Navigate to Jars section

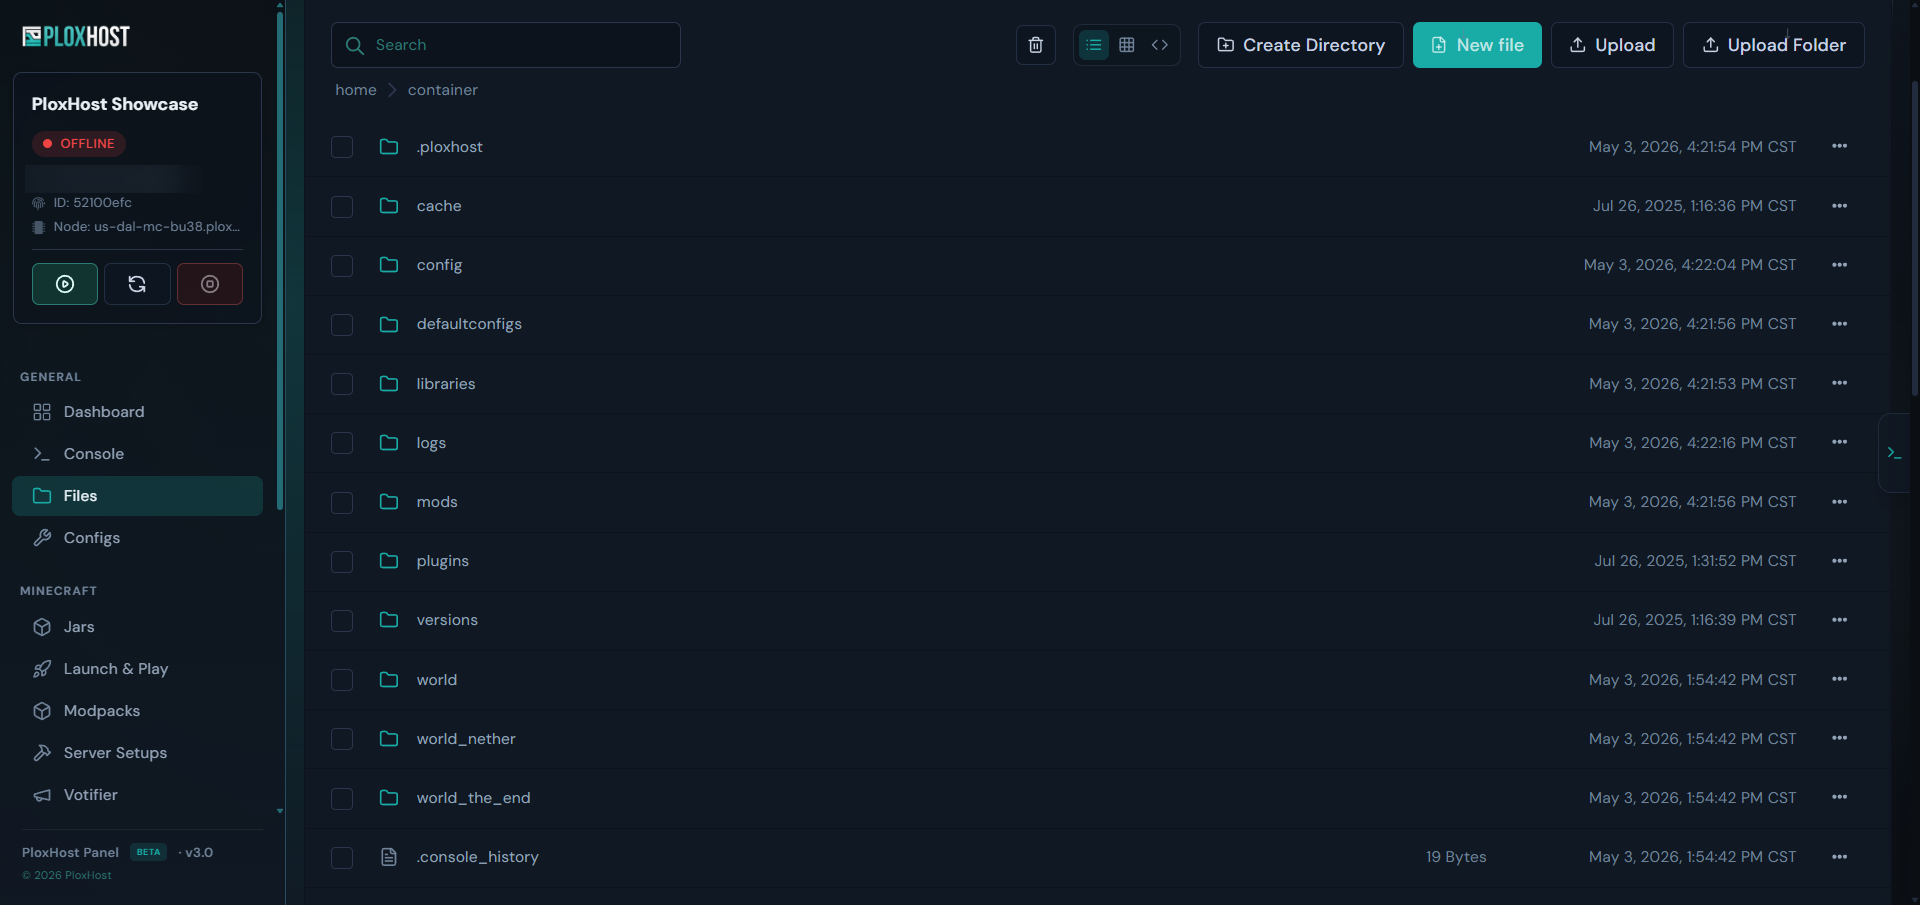(138, 627)
